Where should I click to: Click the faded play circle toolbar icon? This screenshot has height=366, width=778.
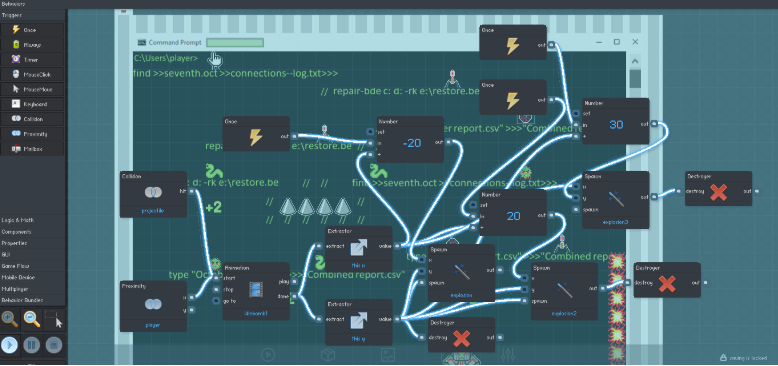pyautogui.click(x=268, y=355)
